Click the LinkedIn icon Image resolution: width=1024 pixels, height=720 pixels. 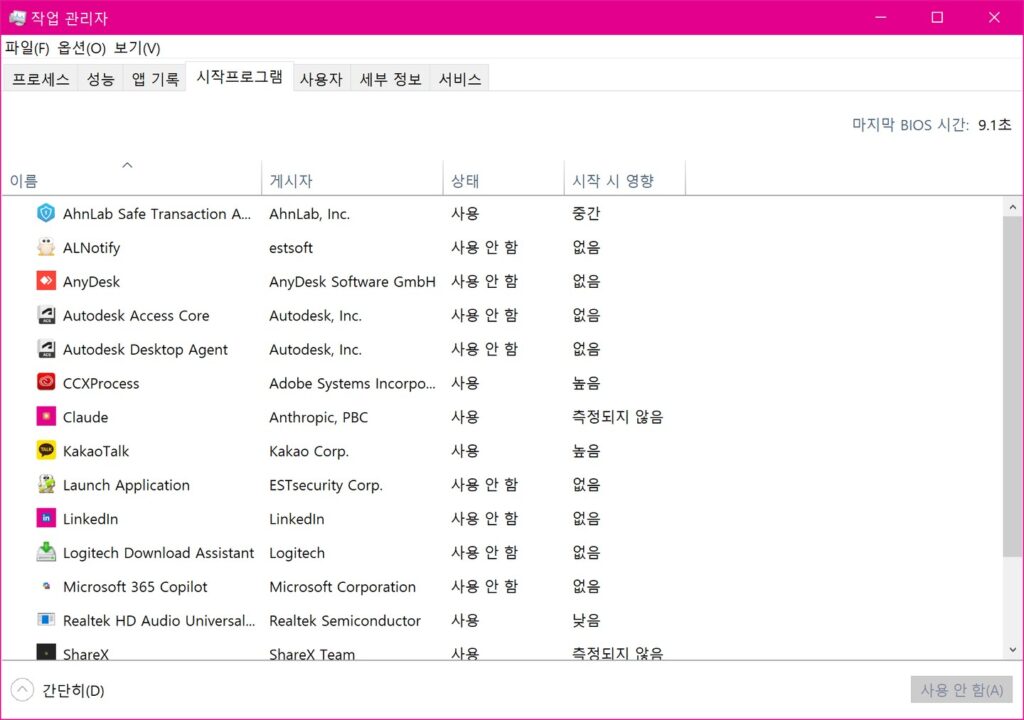coord(46,518)
